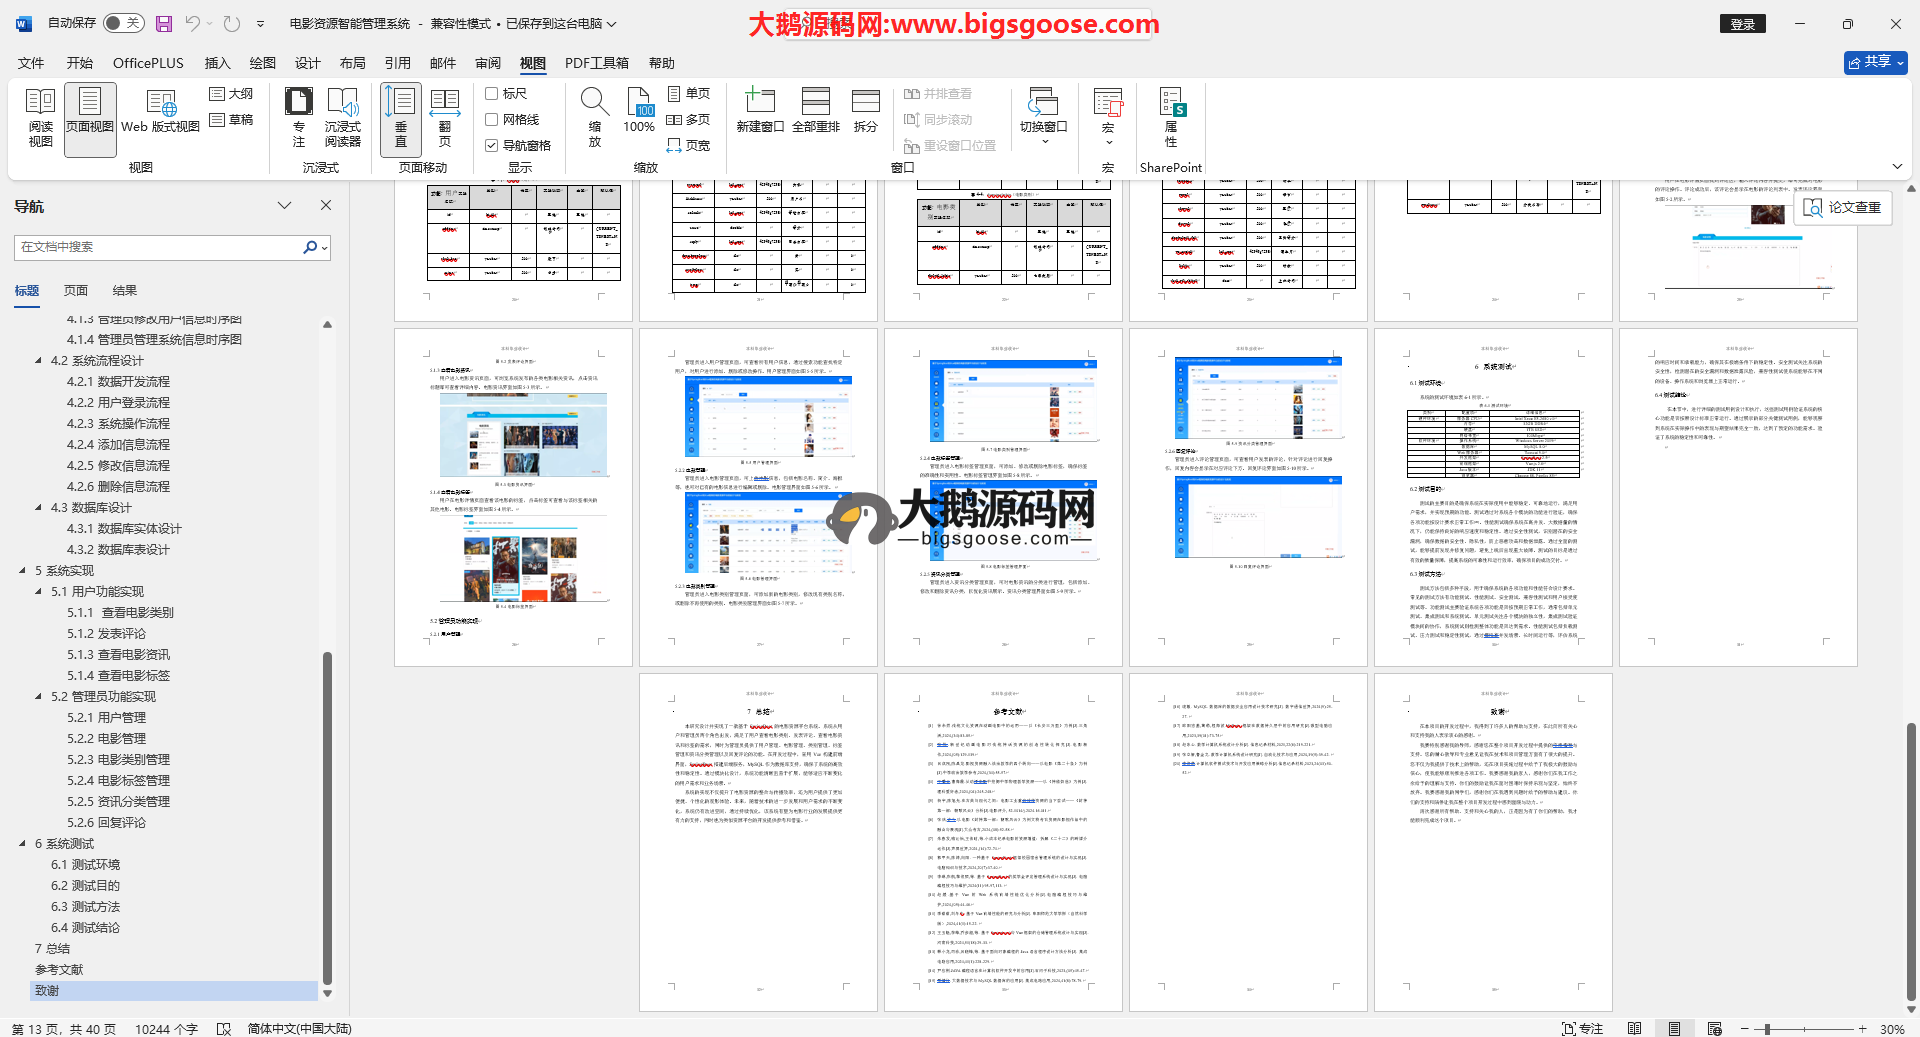Open a New Window
The height and width of the screenshot is (1037, 1920).
pyautogui.click(x=759, y=111)
